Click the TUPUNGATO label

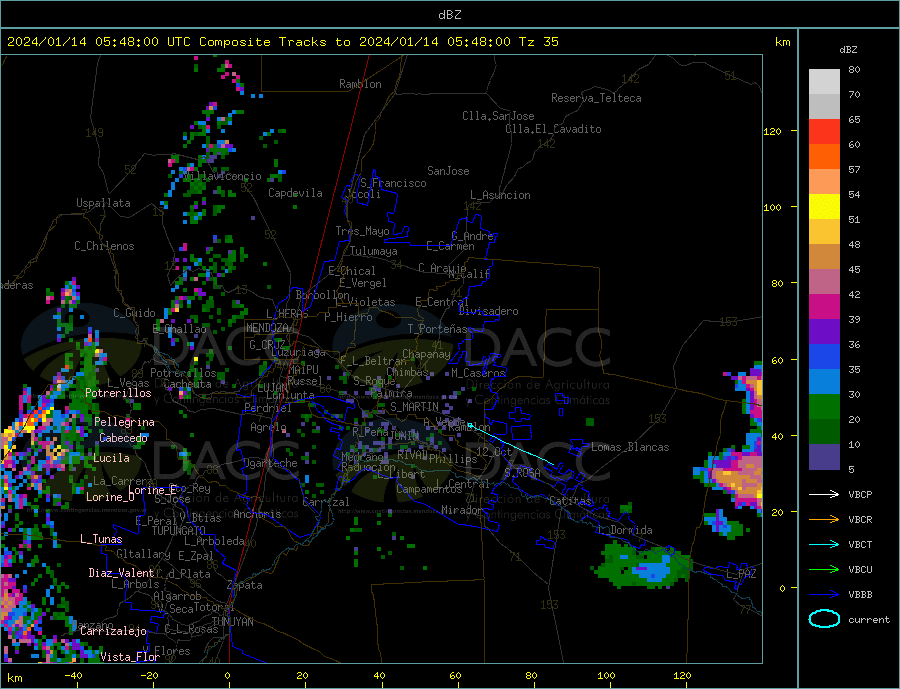pos(179,530)
